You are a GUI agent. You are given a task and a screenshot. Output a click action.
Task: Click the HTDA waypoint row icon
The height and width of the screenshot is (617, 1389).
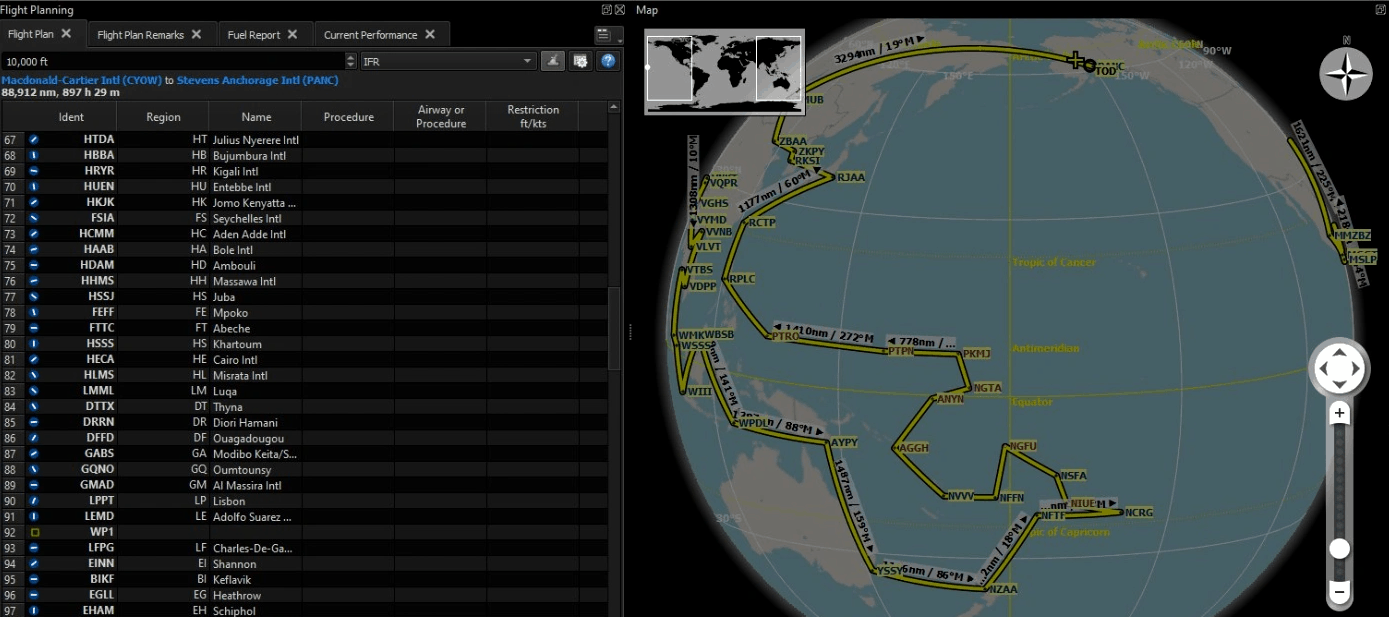click(x=34, y=140)
